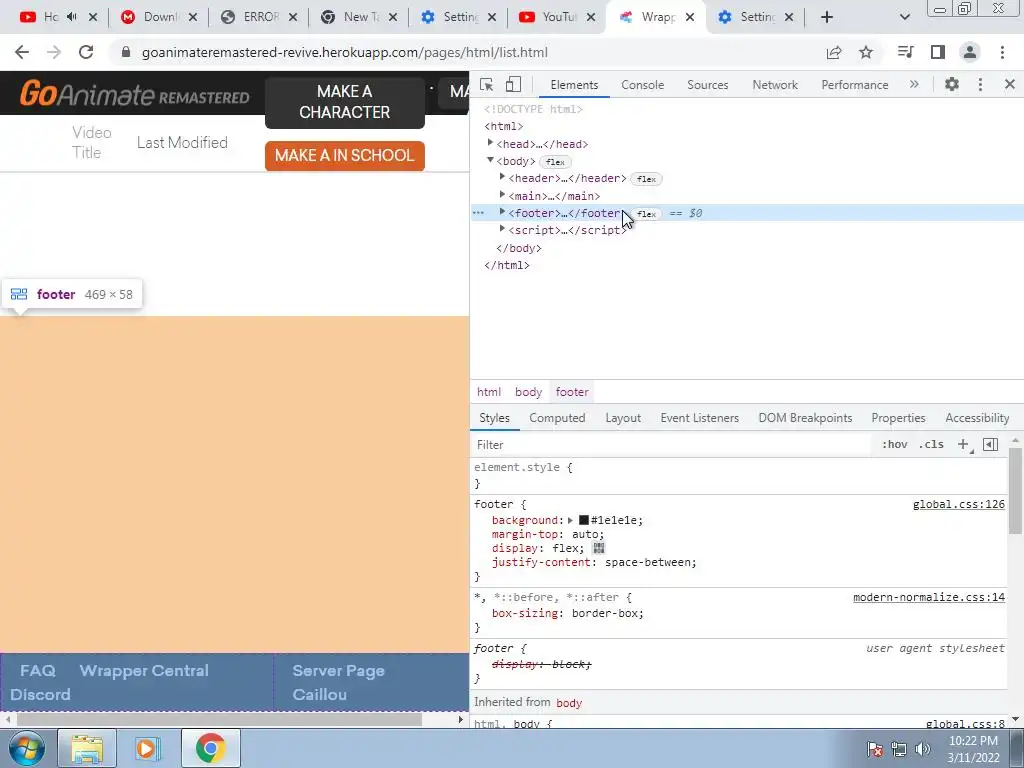Open a new tab with plus button
The width and height of the screenshot is (1024, 768).
(x=827, y=18)
